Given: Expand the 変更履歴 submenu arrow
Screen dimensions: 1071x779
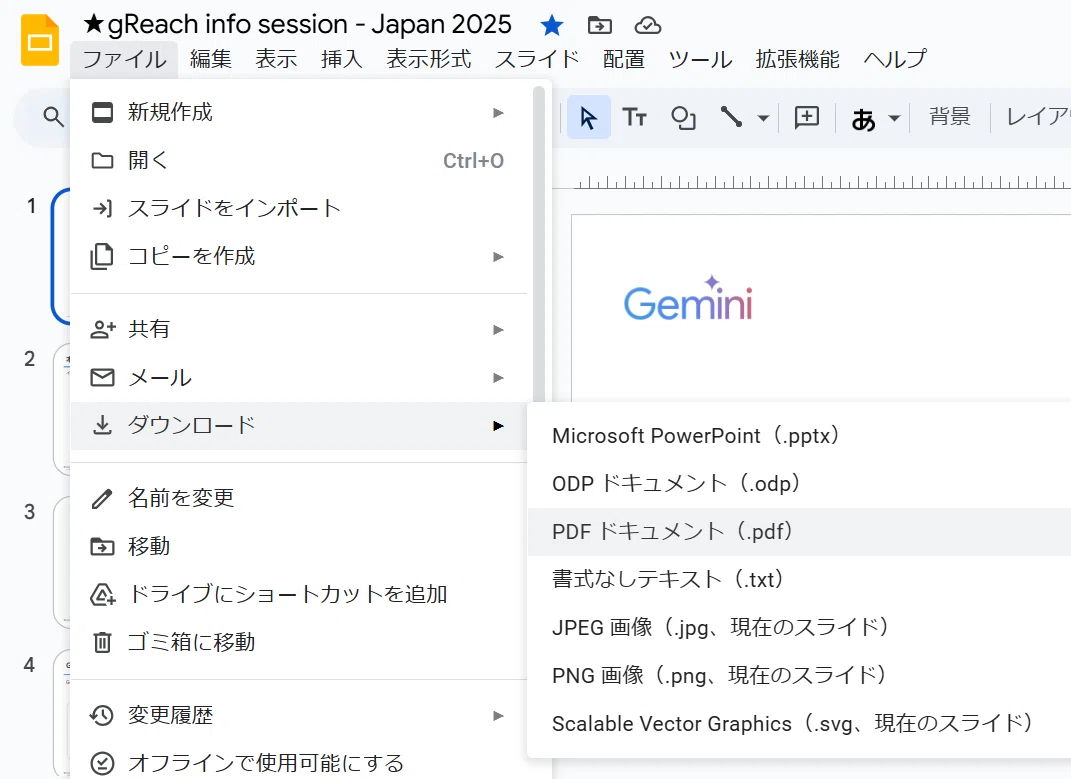Looking at the screenshot, I should pyautogui.click(x=499, y=715).
